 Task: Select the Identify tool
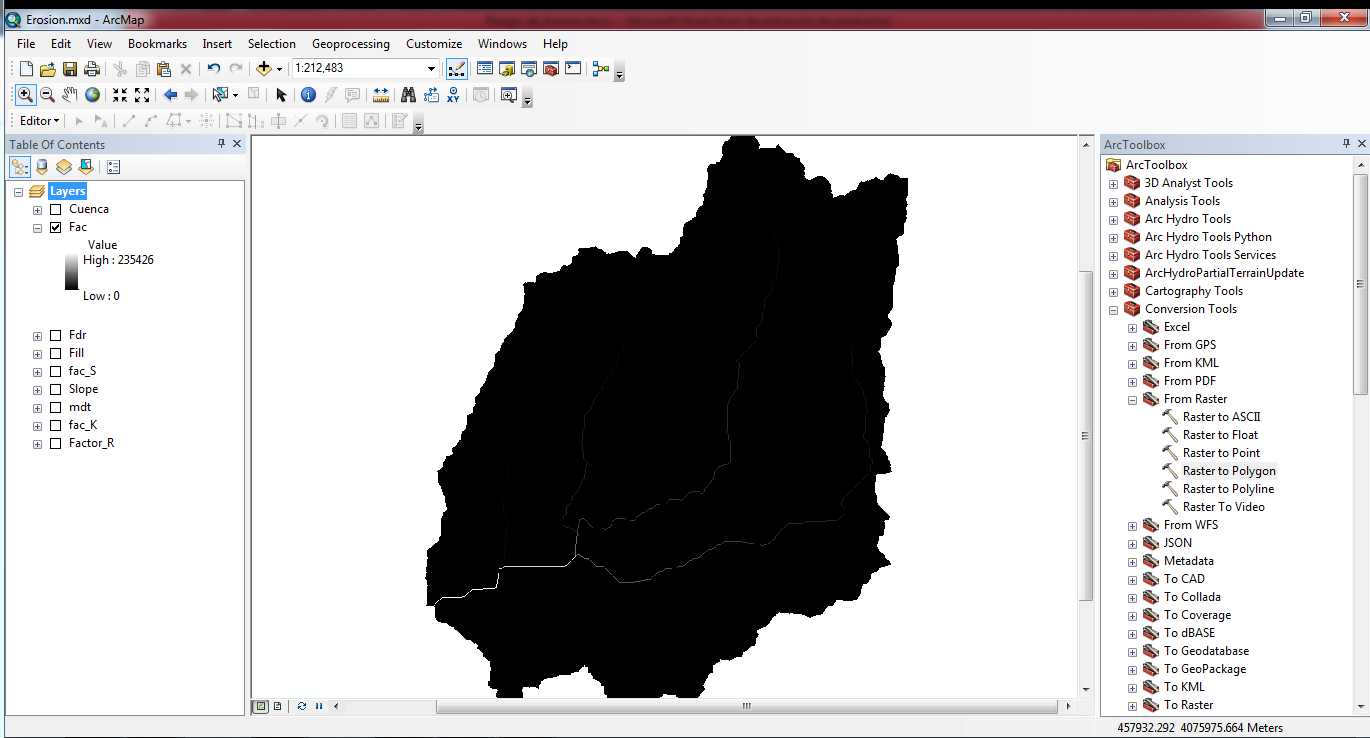308,95
